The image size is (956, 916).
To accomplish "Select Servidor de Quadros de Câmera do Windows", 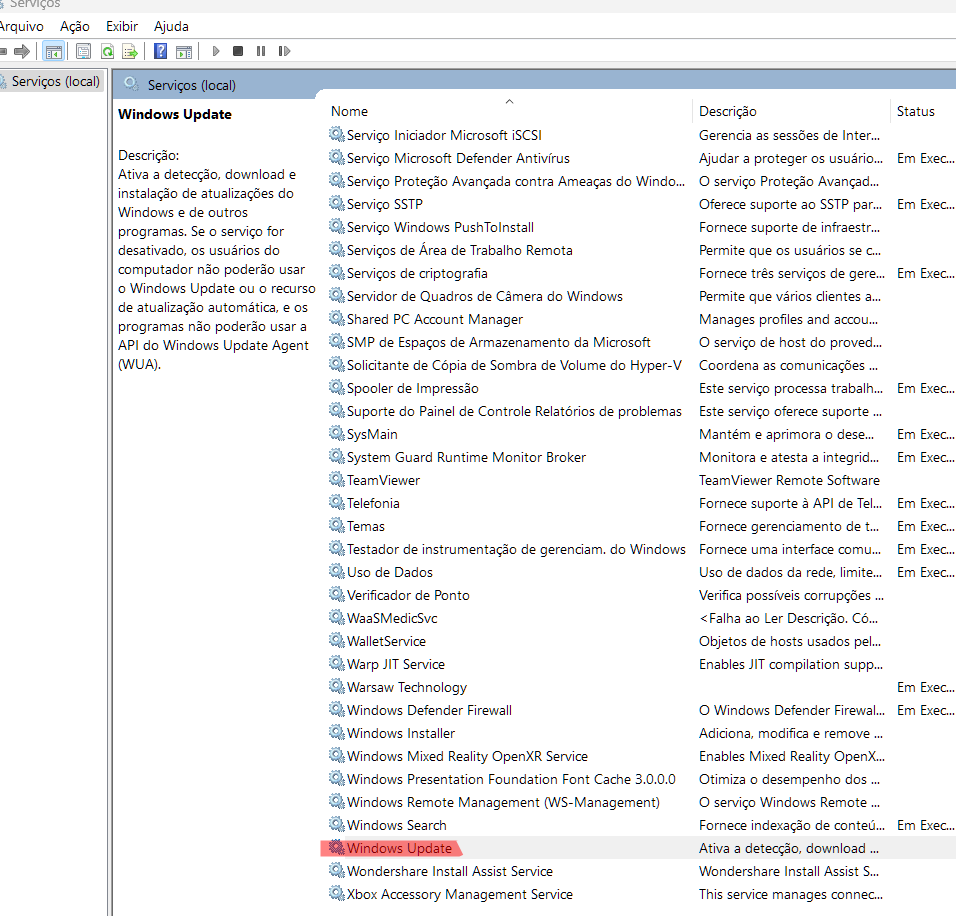I will (485, 296).
